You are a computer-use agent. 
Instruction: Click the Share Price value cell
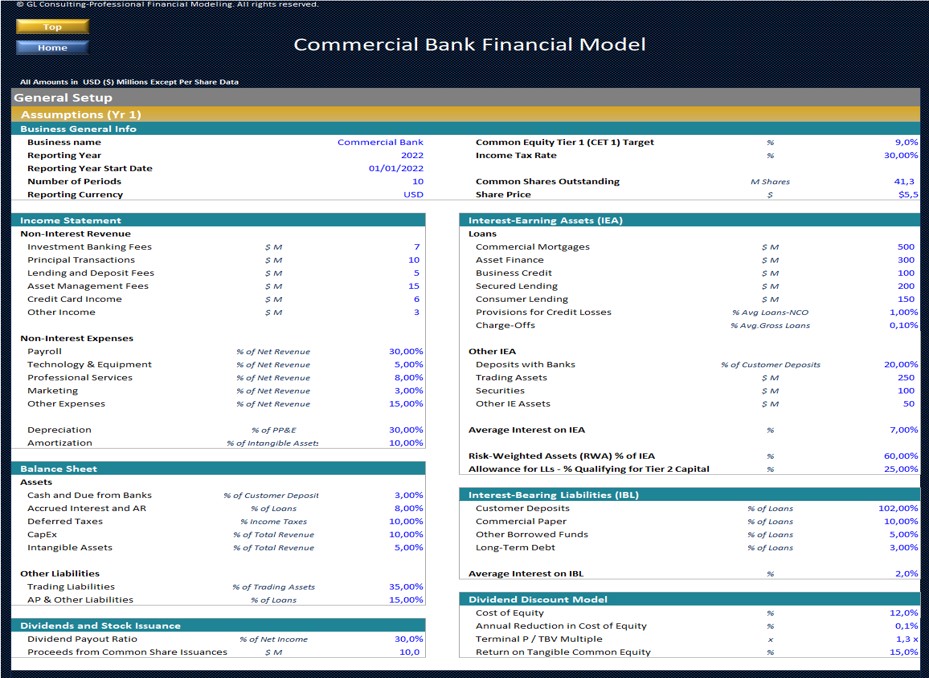click(904, 194)
